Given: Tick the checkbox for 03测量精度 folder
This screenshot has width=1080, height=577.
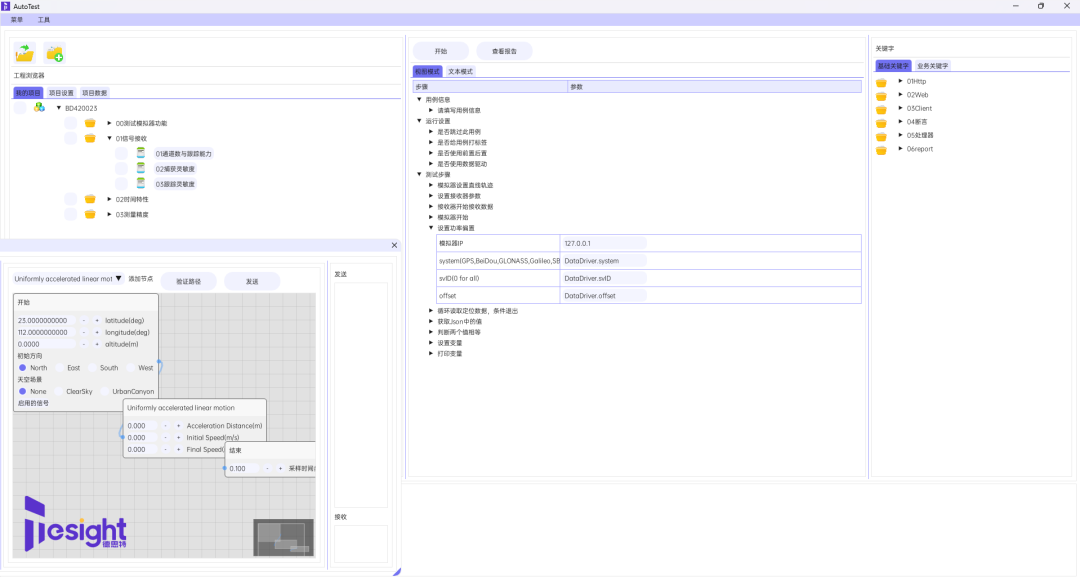Looking at the screenshot, I should point(70,214).
